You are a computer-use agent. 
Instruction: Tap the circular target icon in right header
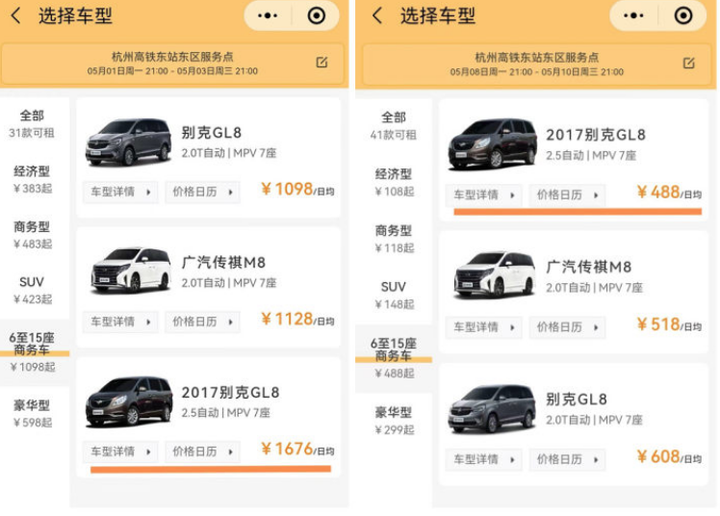[x=683, y=16]
